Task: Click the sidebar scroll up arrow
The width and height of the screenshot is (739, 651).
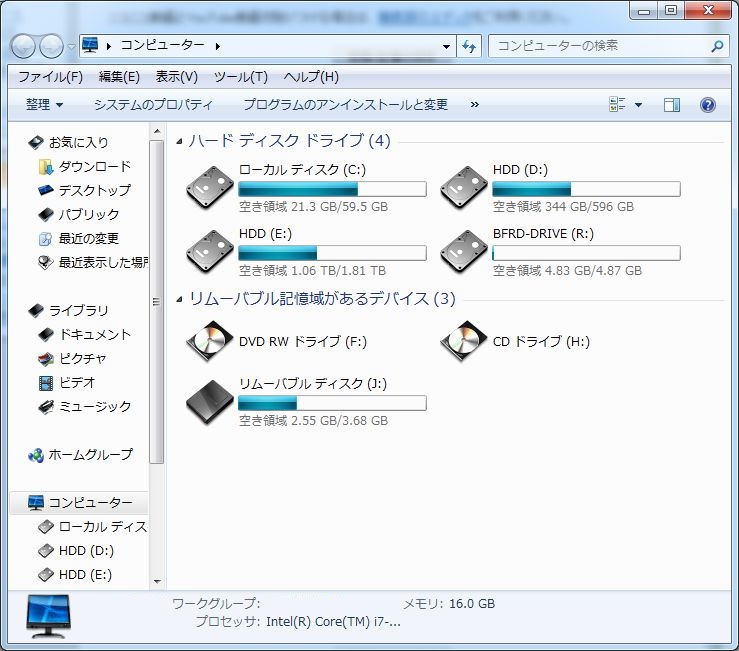Action: point(157,131)
